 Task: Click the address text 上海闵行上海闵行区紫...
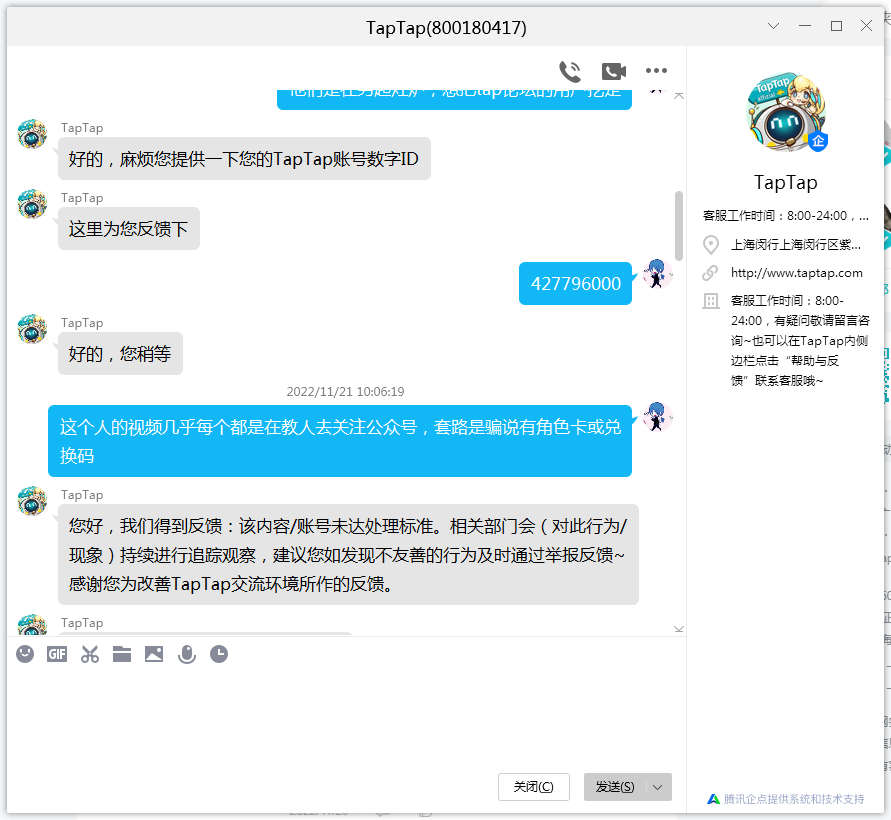(x=796, y=245)
